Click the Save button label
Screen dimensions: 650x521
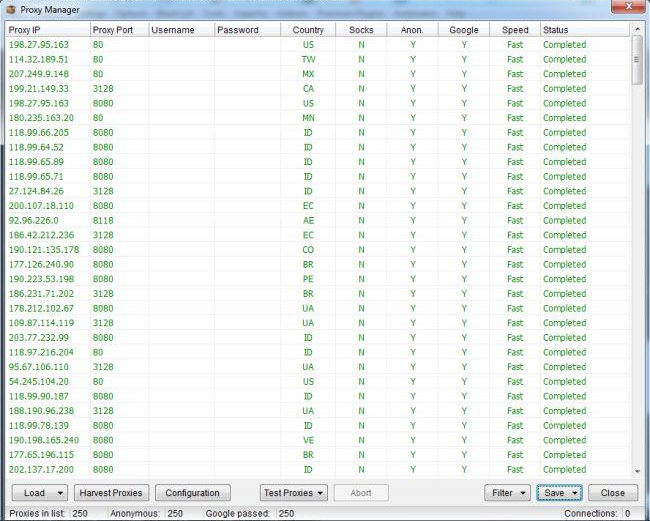(x=554, y=493)
